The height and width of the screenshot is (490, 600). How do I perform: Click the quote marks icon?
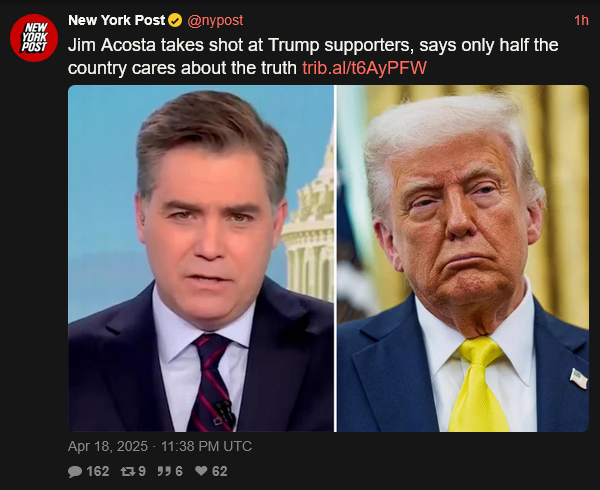(164, 471)
